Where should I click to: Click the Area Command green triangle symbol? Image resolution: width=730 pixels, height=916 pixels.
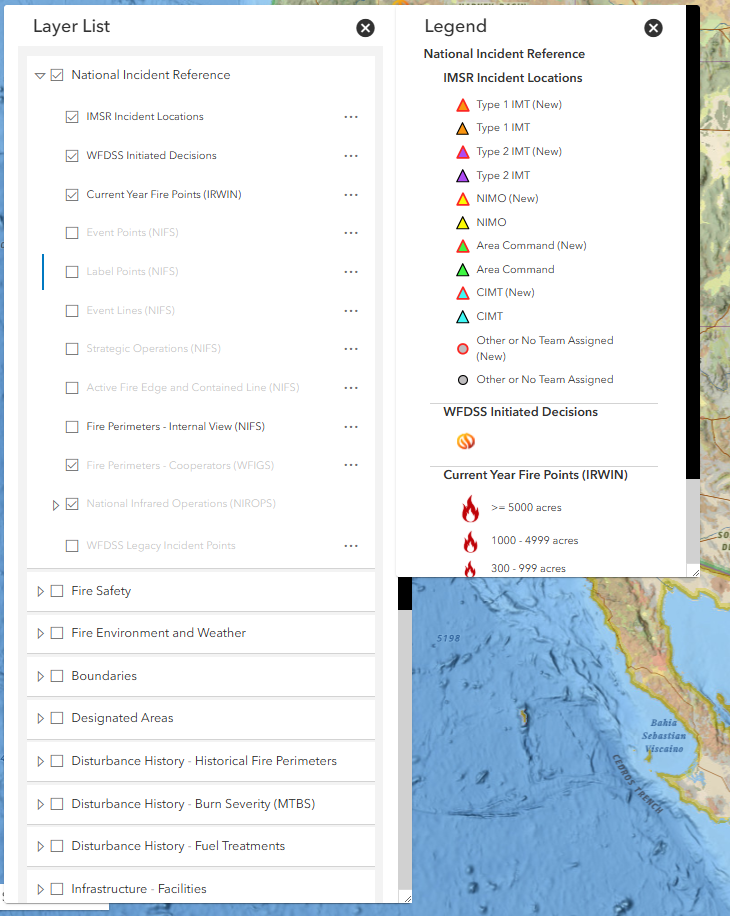(463, 270)
